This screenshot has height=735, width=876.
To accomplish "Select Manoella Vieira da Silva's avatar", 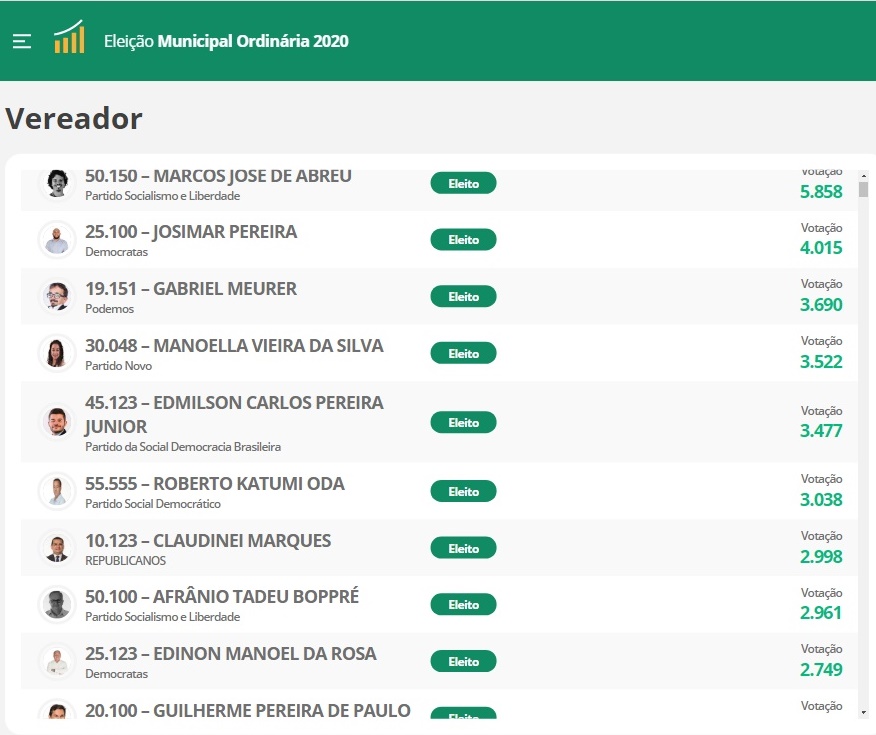I will coord(57,354).
